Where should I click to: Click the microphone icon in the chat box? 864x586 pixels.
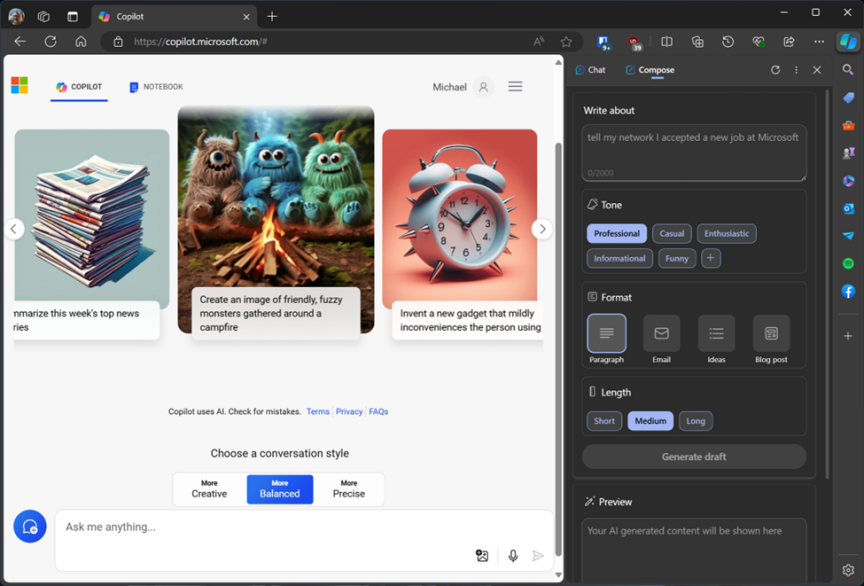point(513,556)
